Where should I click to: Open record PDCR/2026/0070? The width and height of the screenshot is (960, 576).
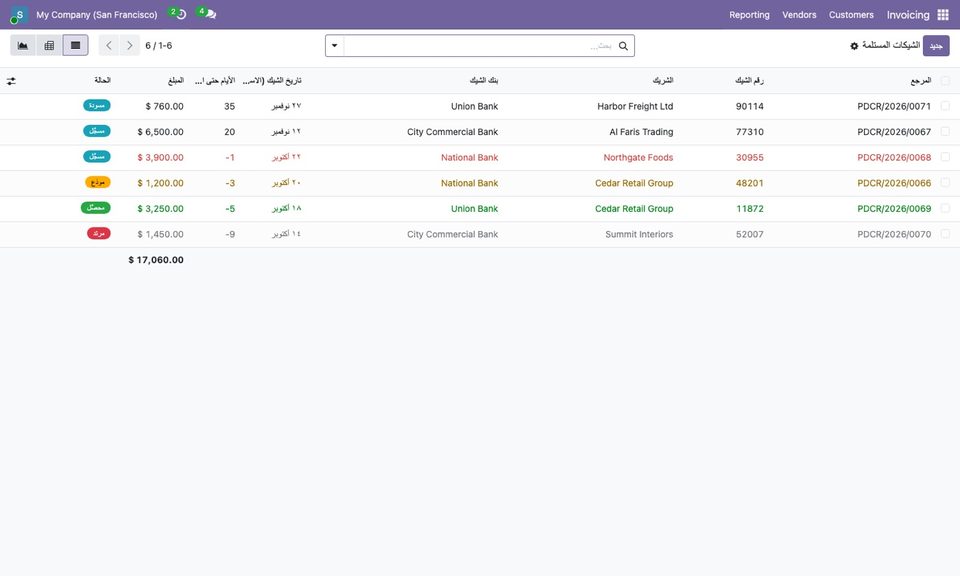click(x=894, y=234)
